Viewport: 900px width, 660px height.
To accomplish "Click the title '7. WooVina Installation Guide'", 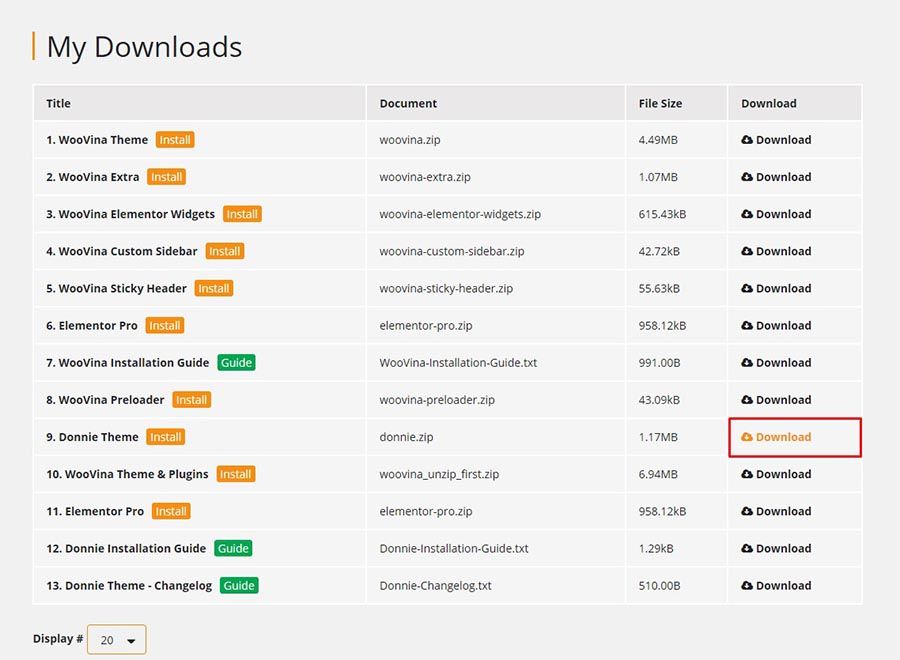I will click(128, 363).
